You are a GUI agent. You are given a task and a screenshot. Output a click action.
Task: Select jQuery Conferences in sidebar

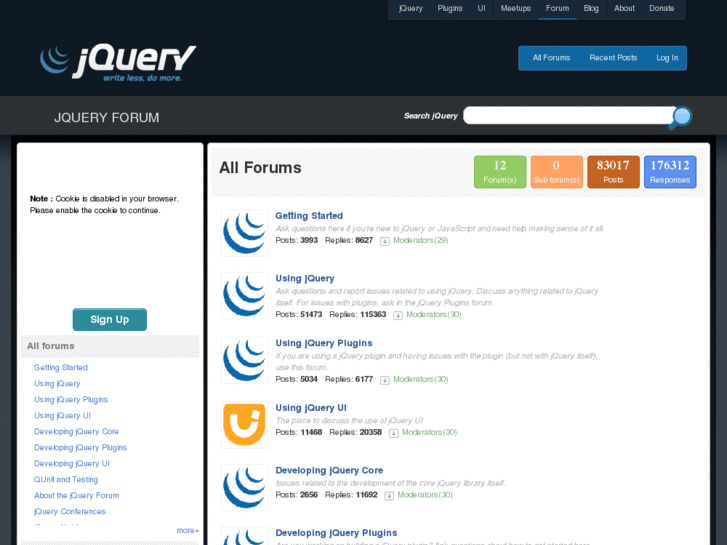[x=70, y=512]
